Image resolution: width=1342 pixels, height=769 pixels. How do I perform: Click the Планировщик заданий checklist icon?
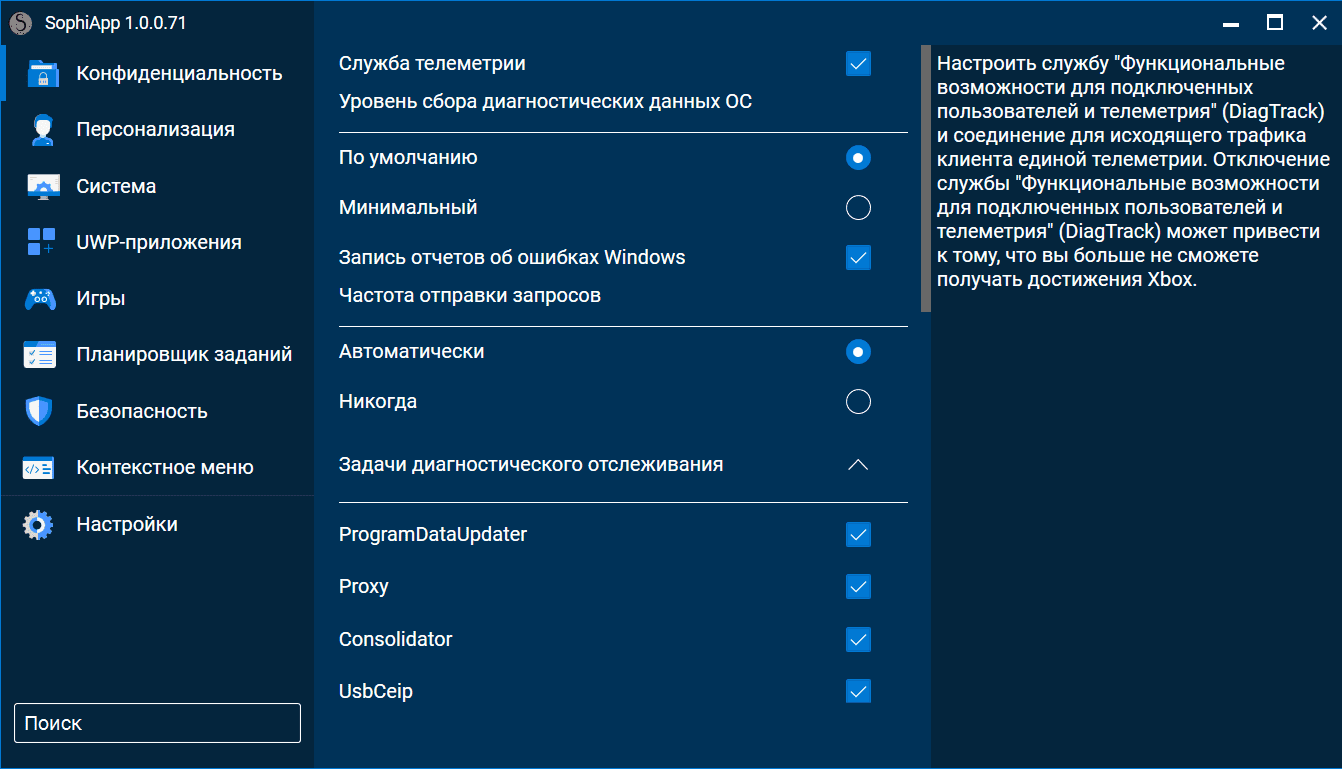pos(41,355)
